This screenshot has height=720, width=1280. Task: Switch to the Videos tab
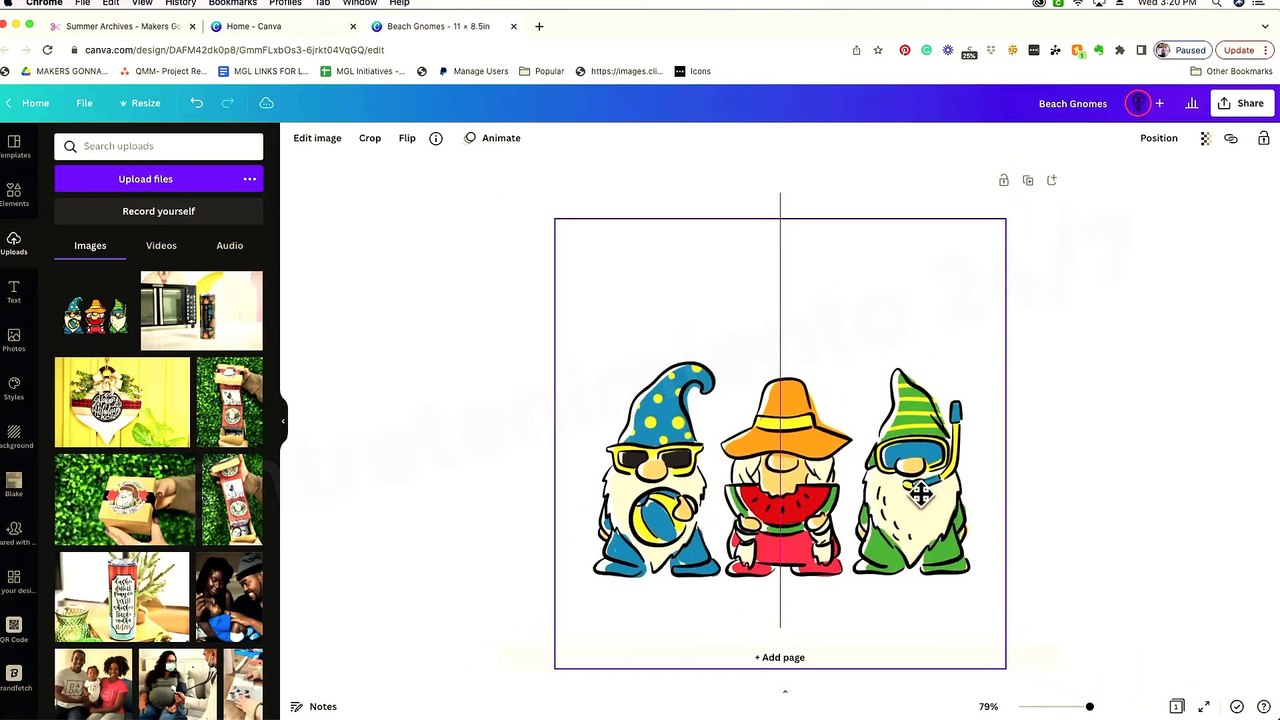[x=161, y=245]
